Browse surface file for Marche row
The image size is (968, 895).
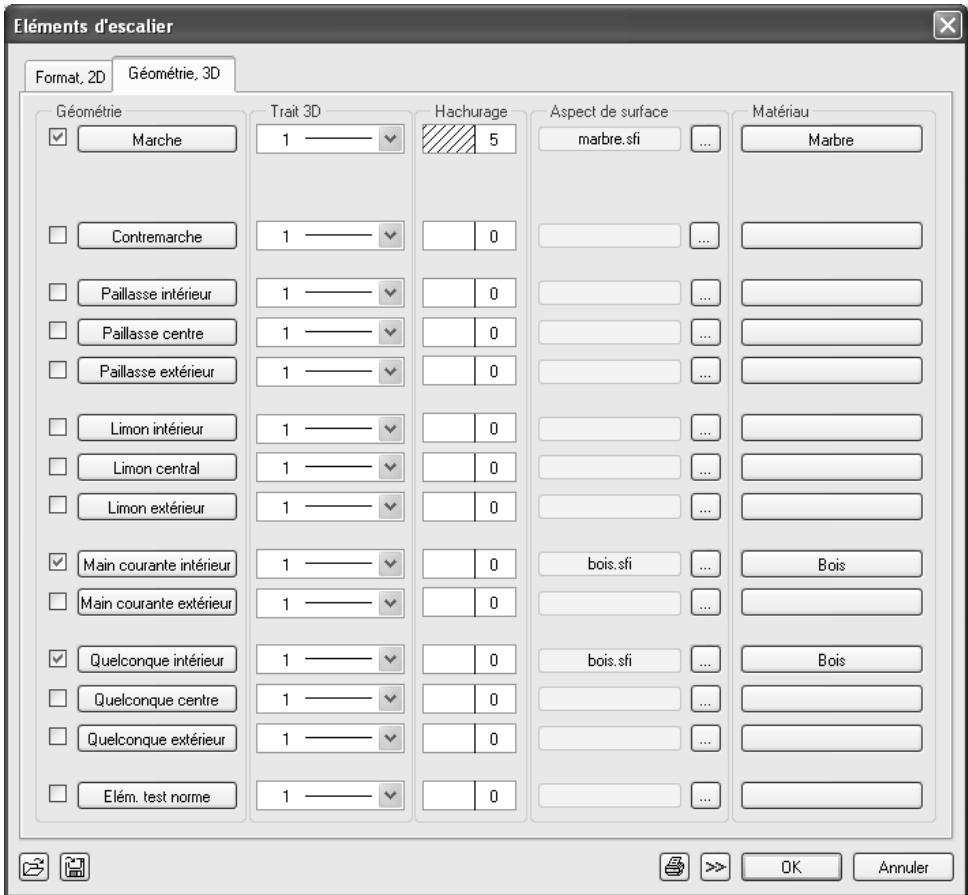pyautogui.click(x=705, y=139)
